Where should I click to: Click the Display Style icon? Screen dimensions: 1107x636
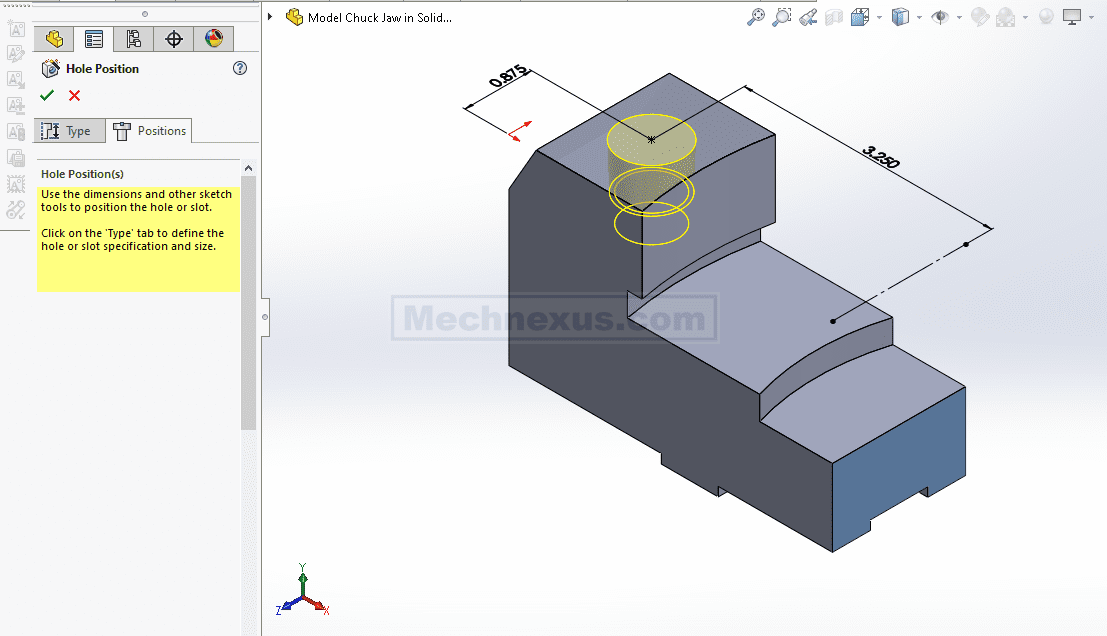pos(900,17)
